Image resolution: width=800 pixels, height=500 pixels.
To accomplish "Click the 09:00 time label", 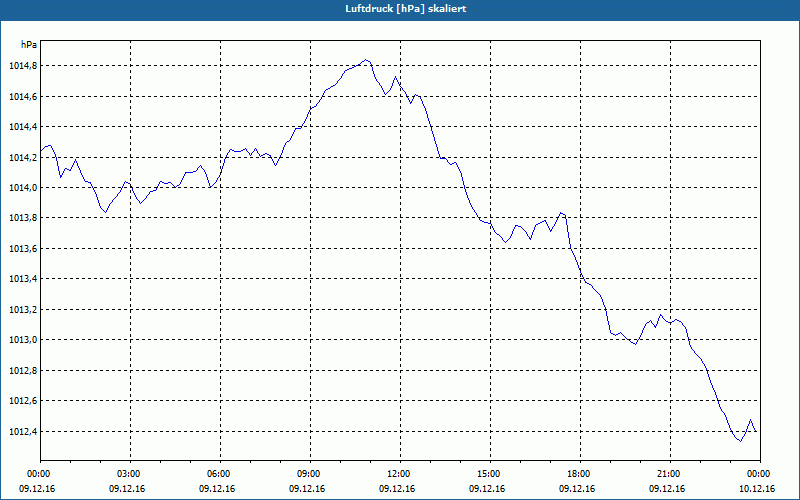I will click(x=310, y=474).
